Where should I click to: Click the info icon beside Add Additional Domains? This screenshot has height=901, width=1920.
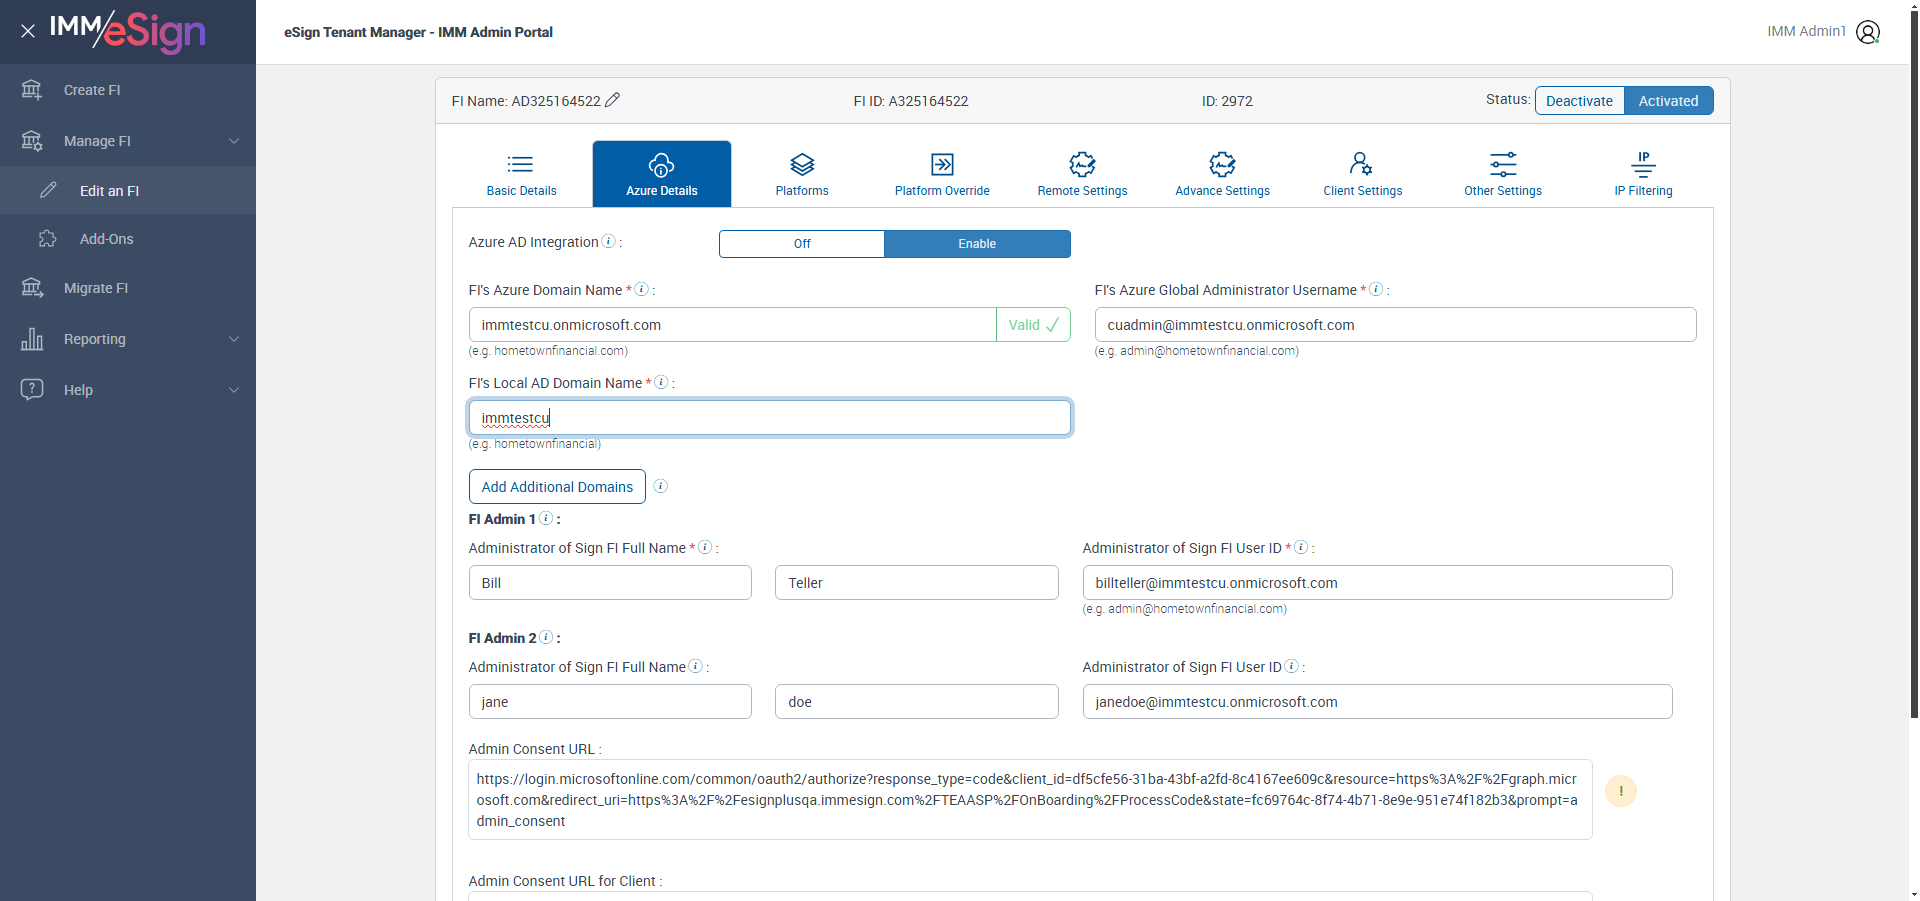click(x=661, y=486)
